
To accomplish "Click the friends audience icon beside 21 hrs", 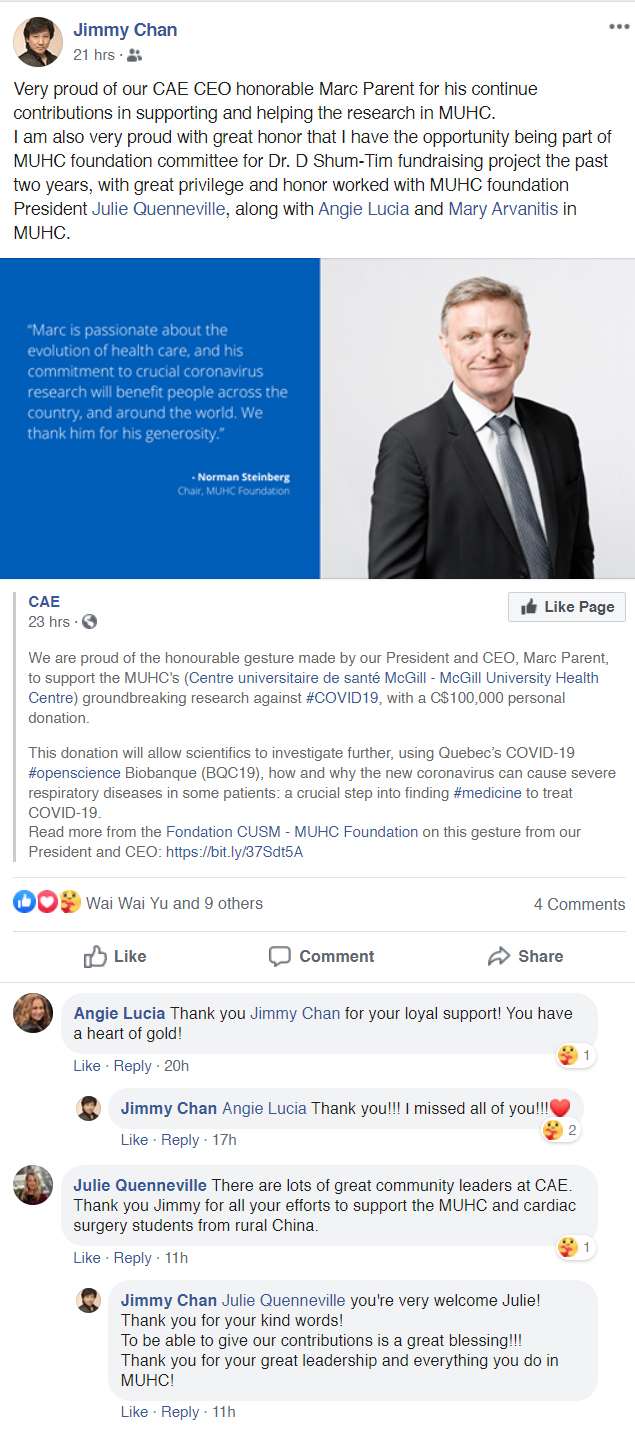I will pos(135,55).
